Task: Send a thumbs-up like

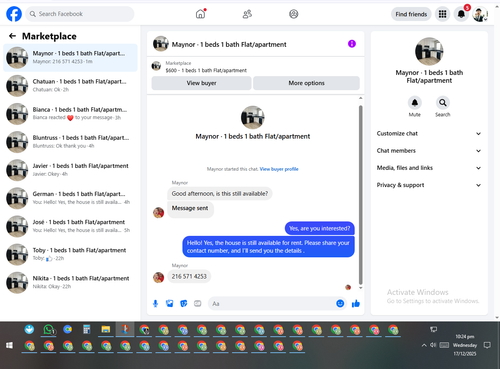Action: coord(356,303)
